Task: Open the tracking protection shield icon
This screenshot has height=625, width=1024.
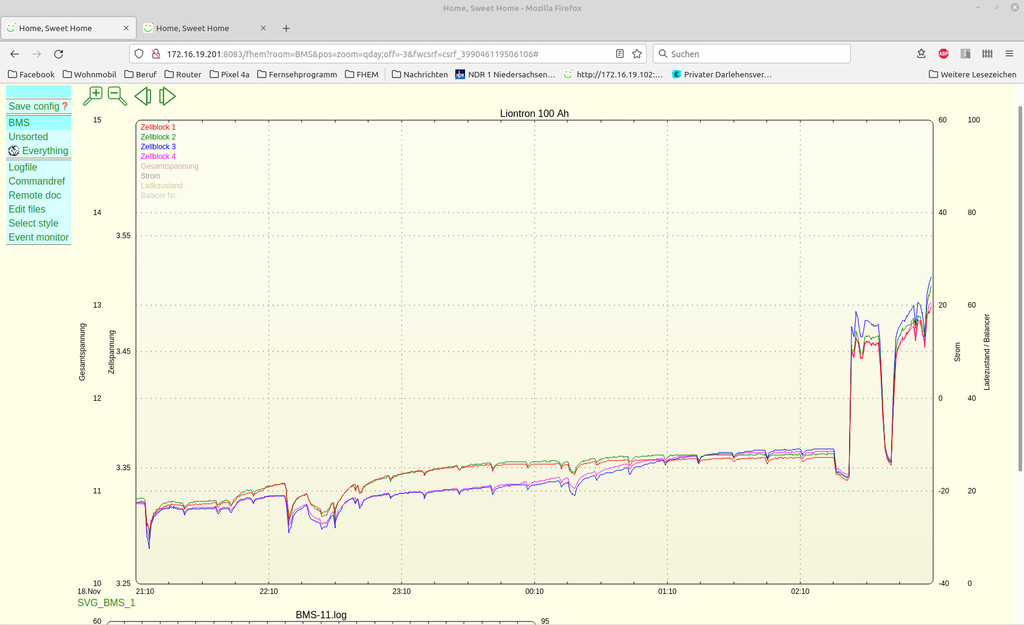Action: 139,54
